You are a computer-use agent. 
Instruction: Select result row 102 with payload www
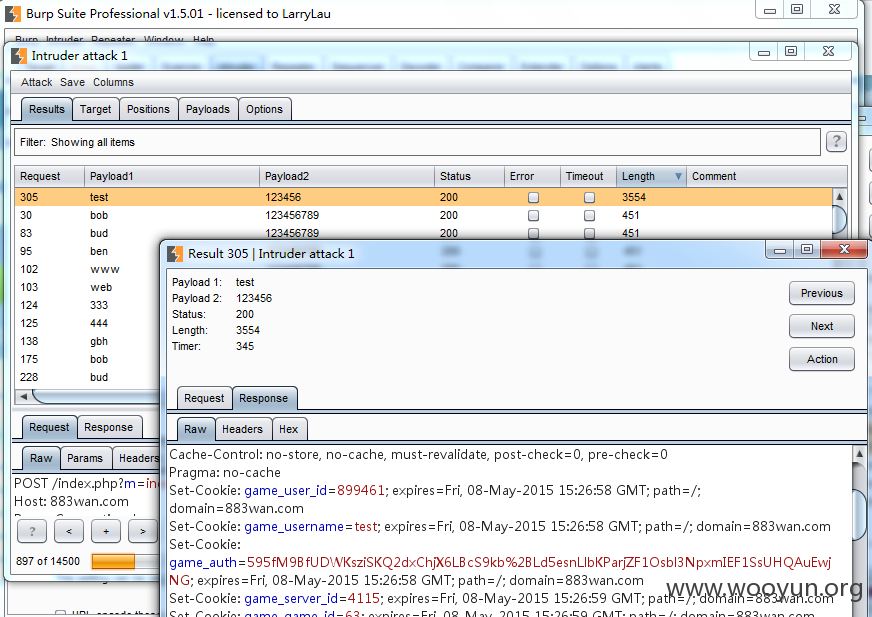87,269
